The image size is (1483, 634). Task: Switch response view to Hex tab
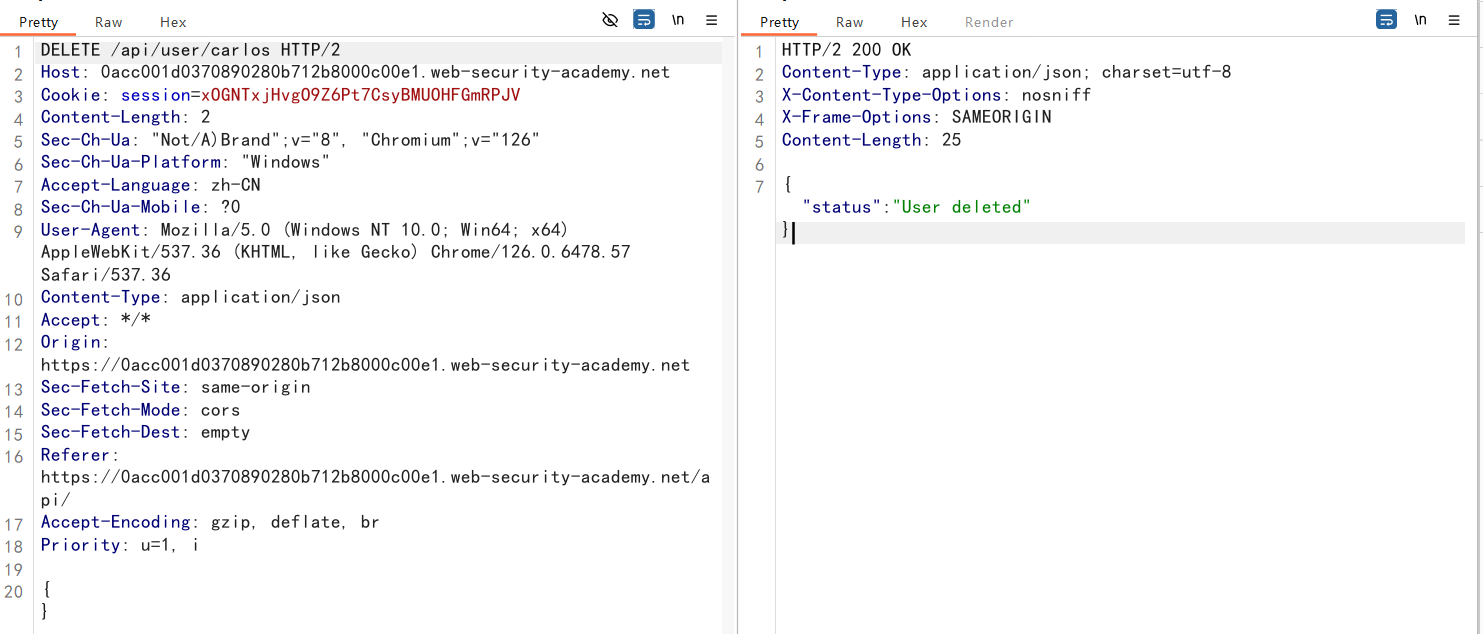click(914, 22)
